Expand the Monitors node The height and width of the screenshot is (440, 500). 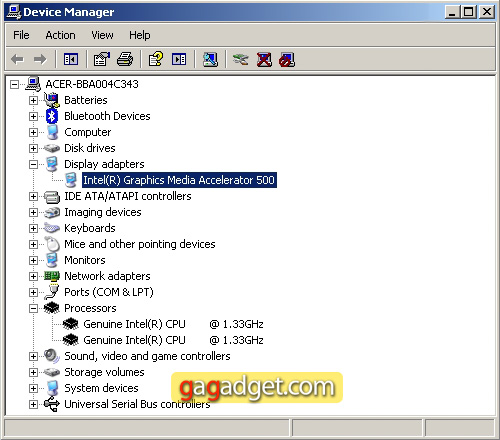click(33, 260)
